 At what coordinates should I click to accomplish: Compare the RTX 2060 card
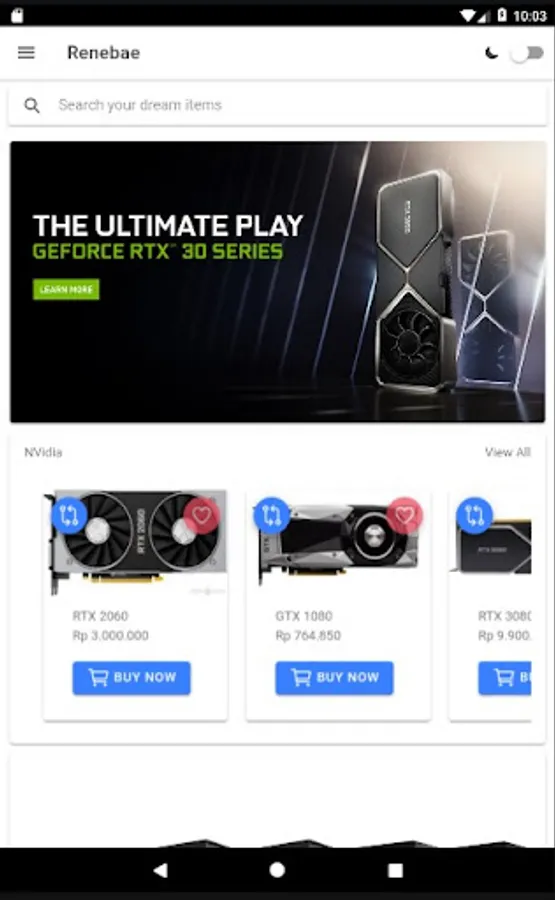[x=69, y=515]
